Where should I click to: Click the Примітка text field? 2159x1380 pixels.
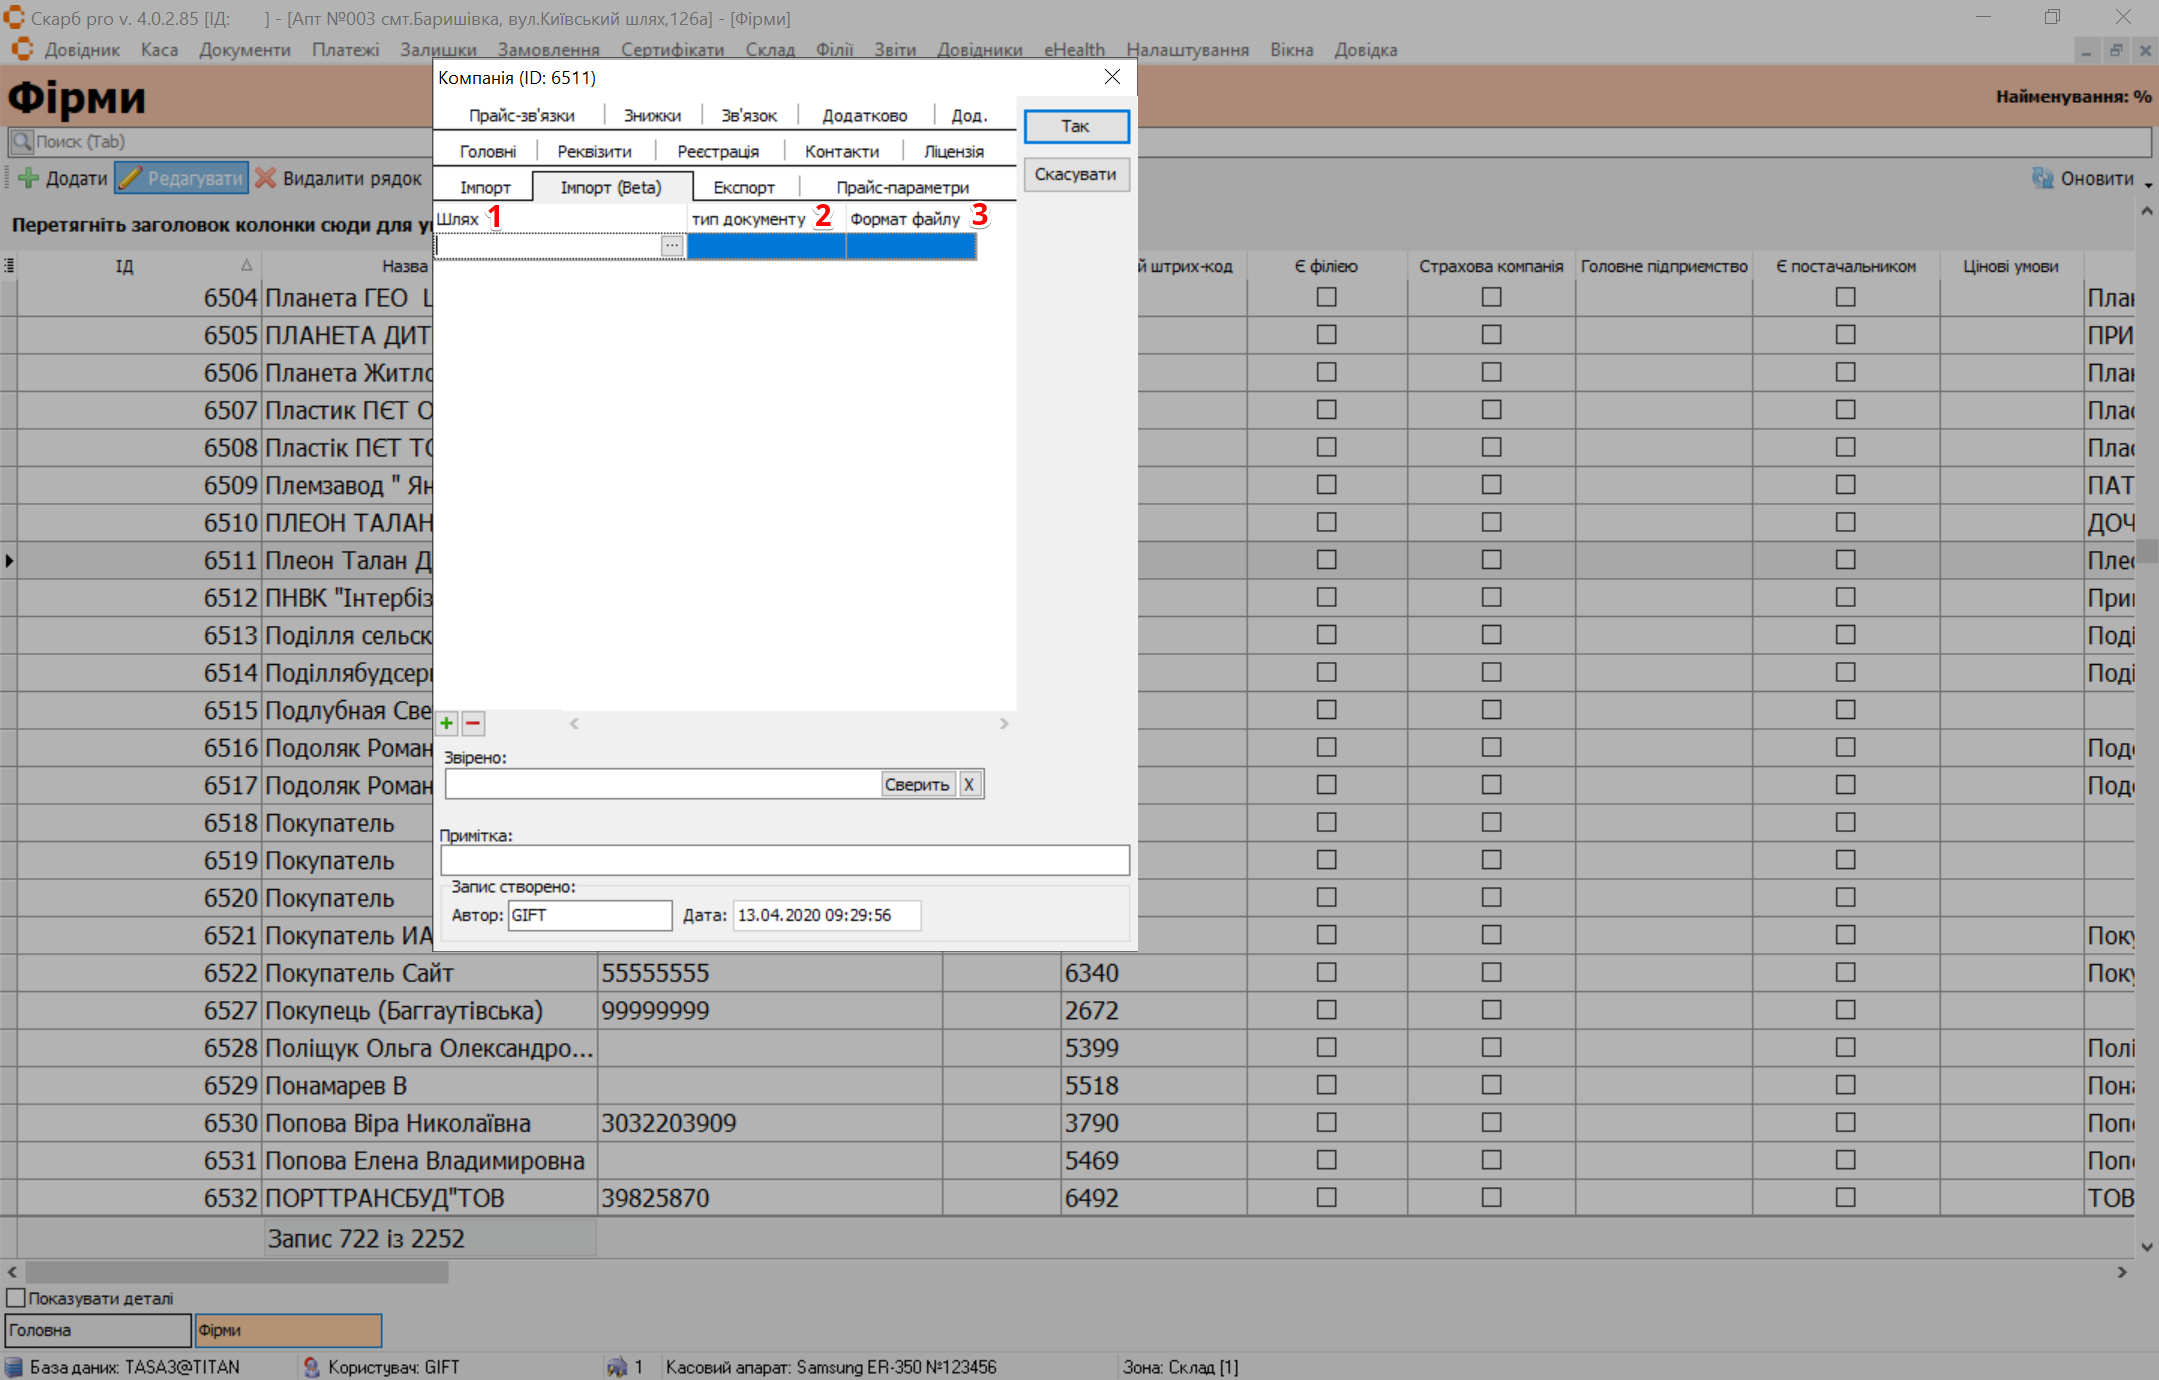click(785, 860)
